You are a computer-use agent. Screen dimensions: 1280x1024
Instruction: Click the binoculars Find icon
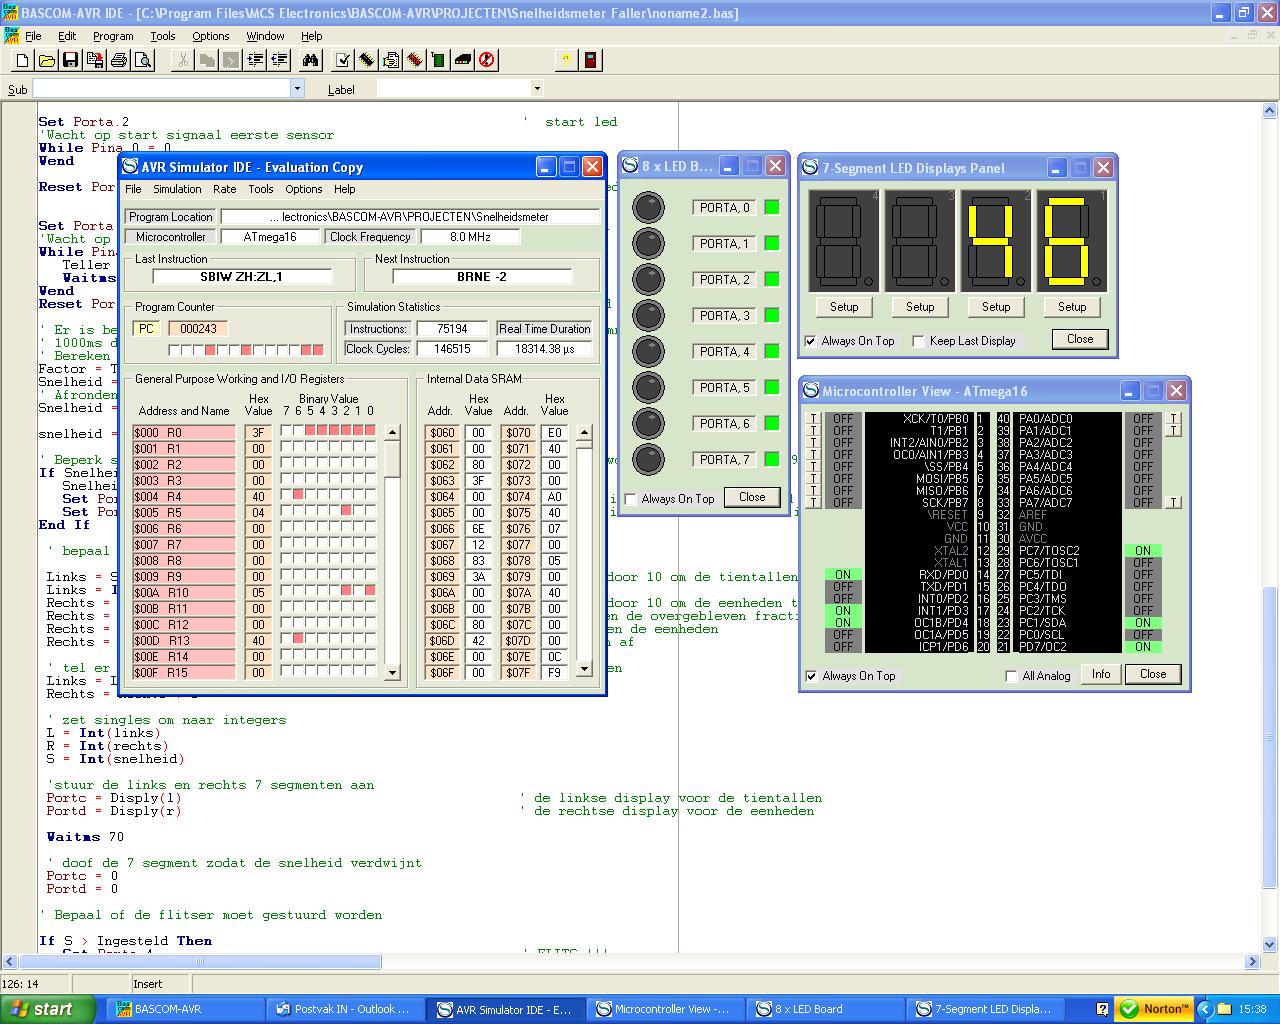(310, 61)
